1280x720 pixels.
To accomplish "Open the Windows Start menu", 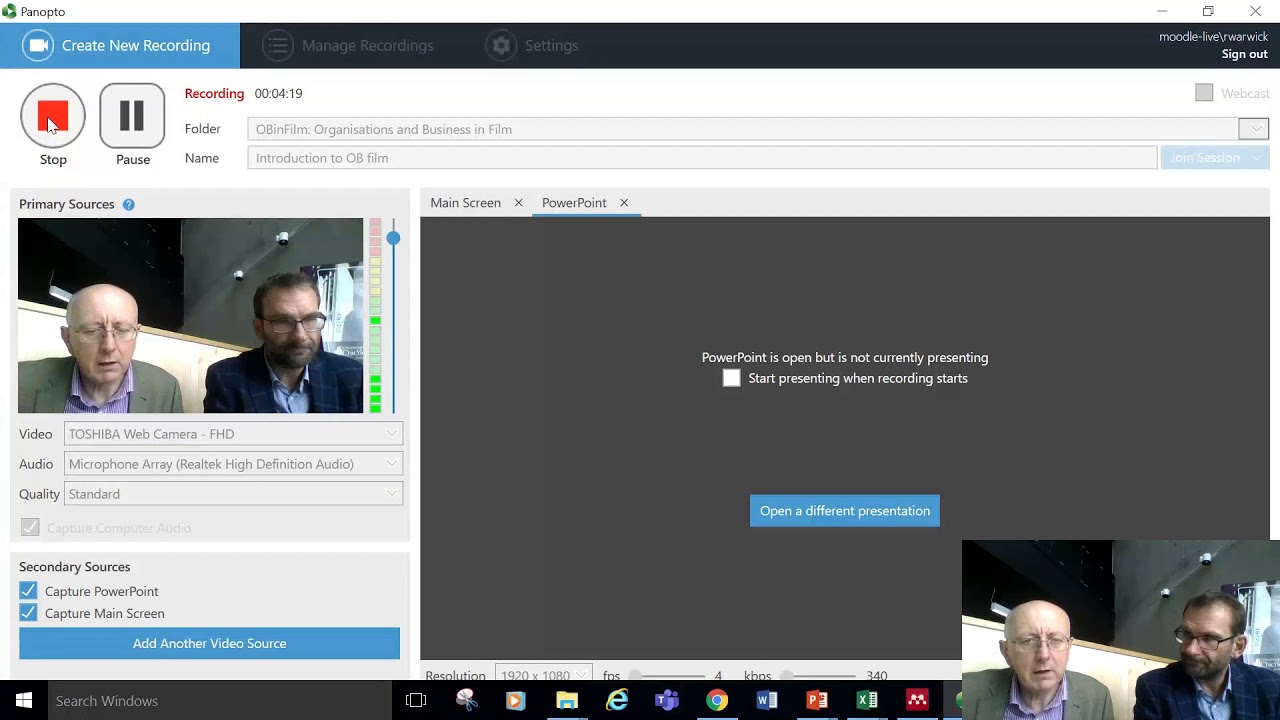I will point(24,701).
